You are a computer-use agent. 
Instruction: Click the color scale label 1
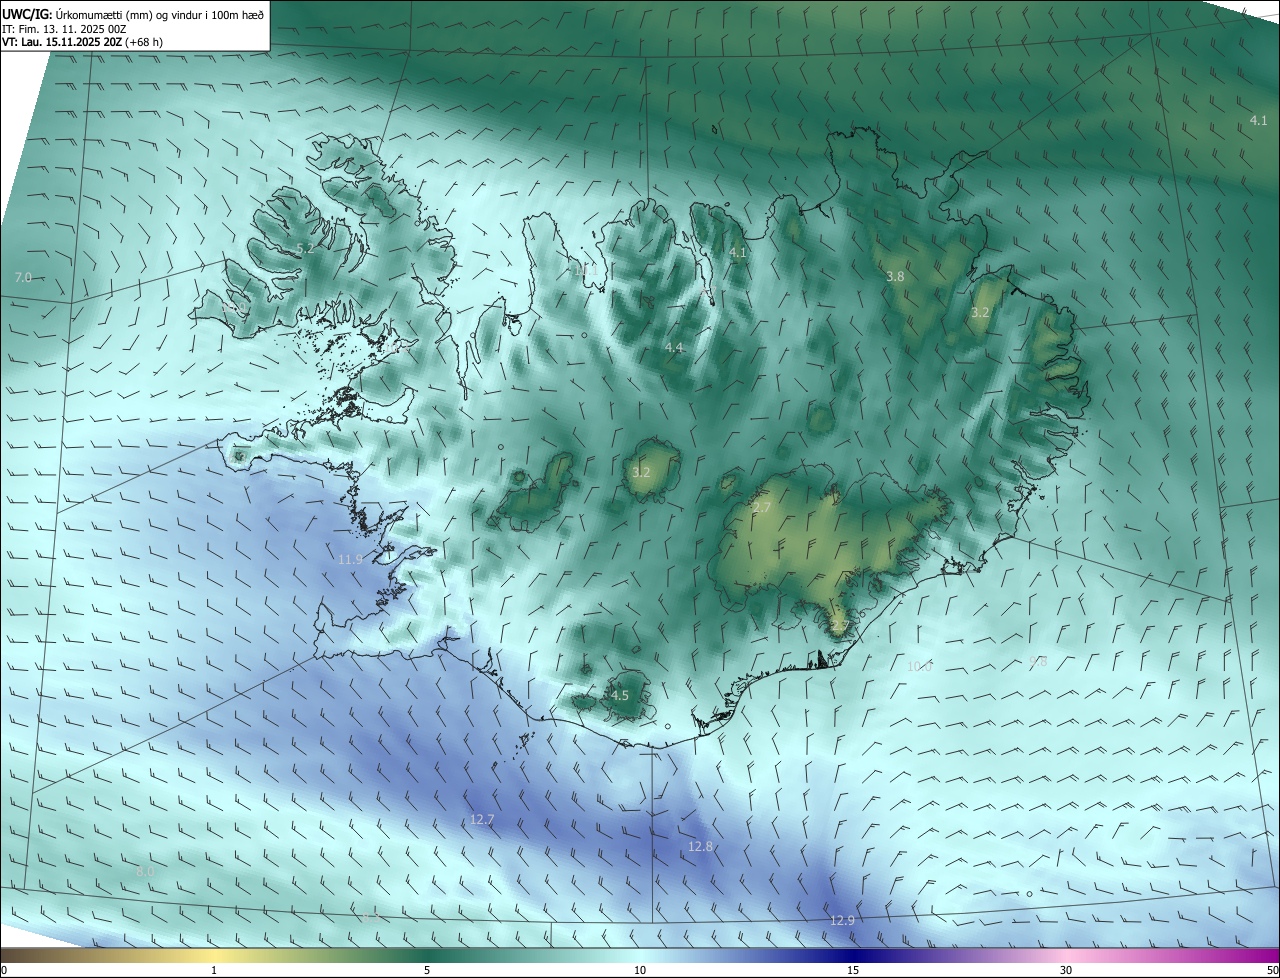pyautogui.click(x=214, y=970)
